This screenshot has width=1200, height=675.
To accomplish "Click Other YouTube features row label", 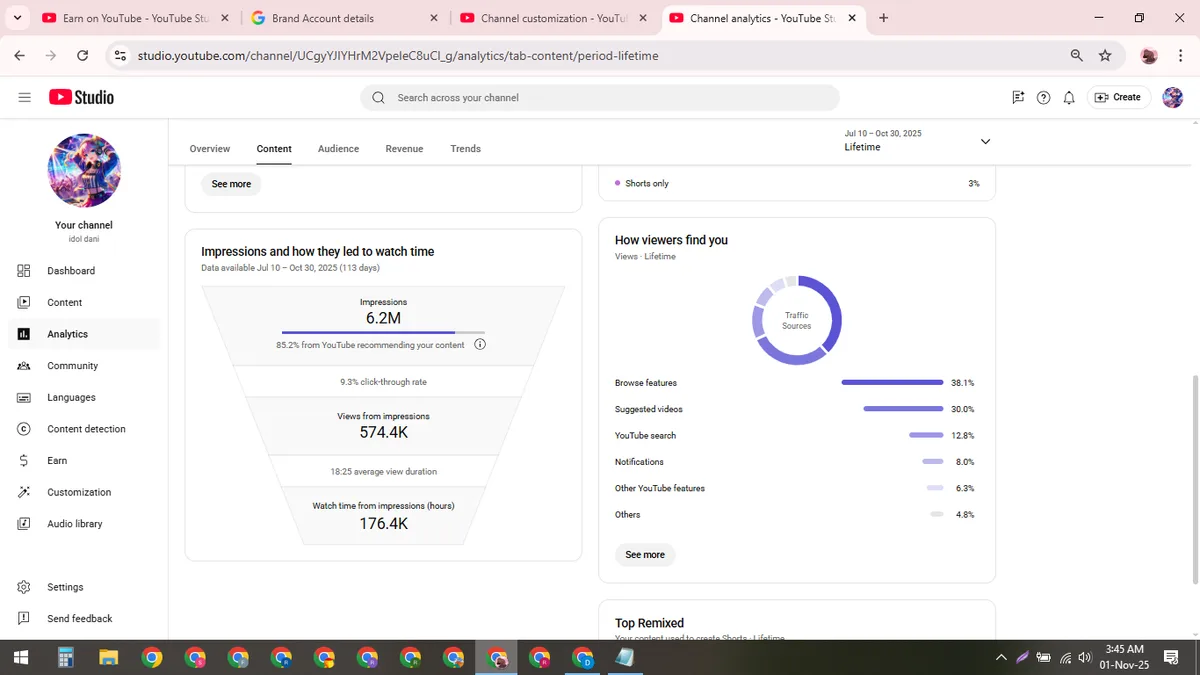I will click(660, 488).
